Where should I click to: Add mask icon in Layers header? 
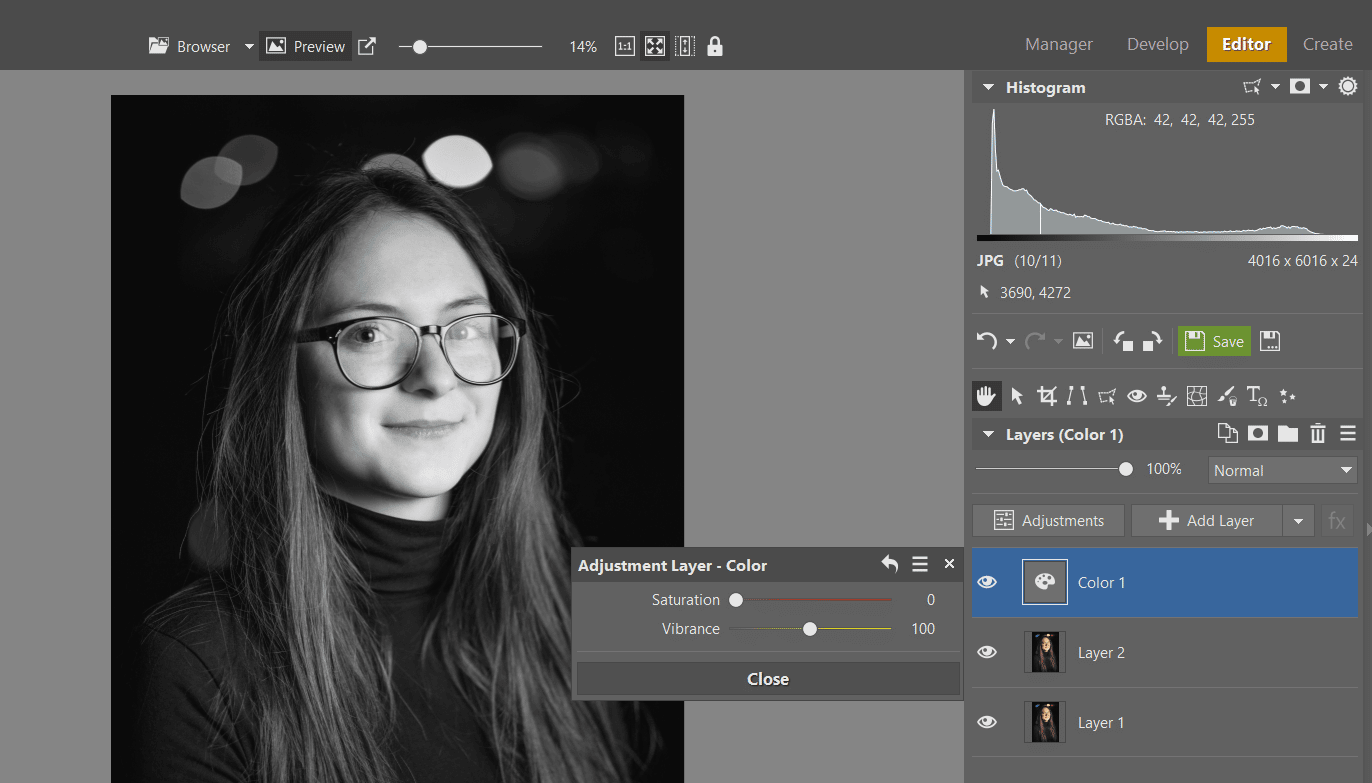point(1258,433)
